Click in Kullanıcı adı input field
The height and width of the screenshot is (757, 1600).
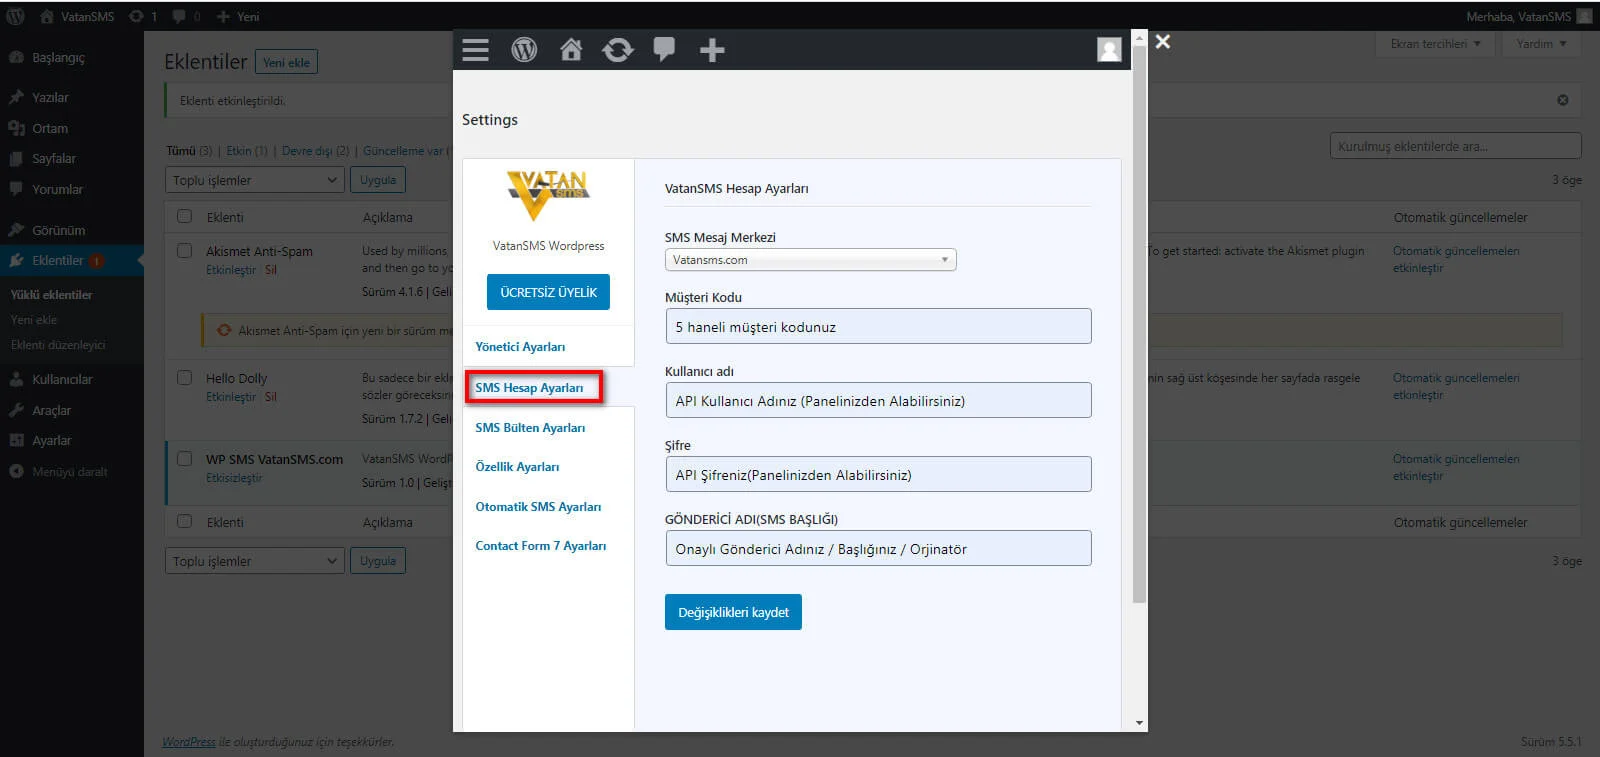point(878,400)
